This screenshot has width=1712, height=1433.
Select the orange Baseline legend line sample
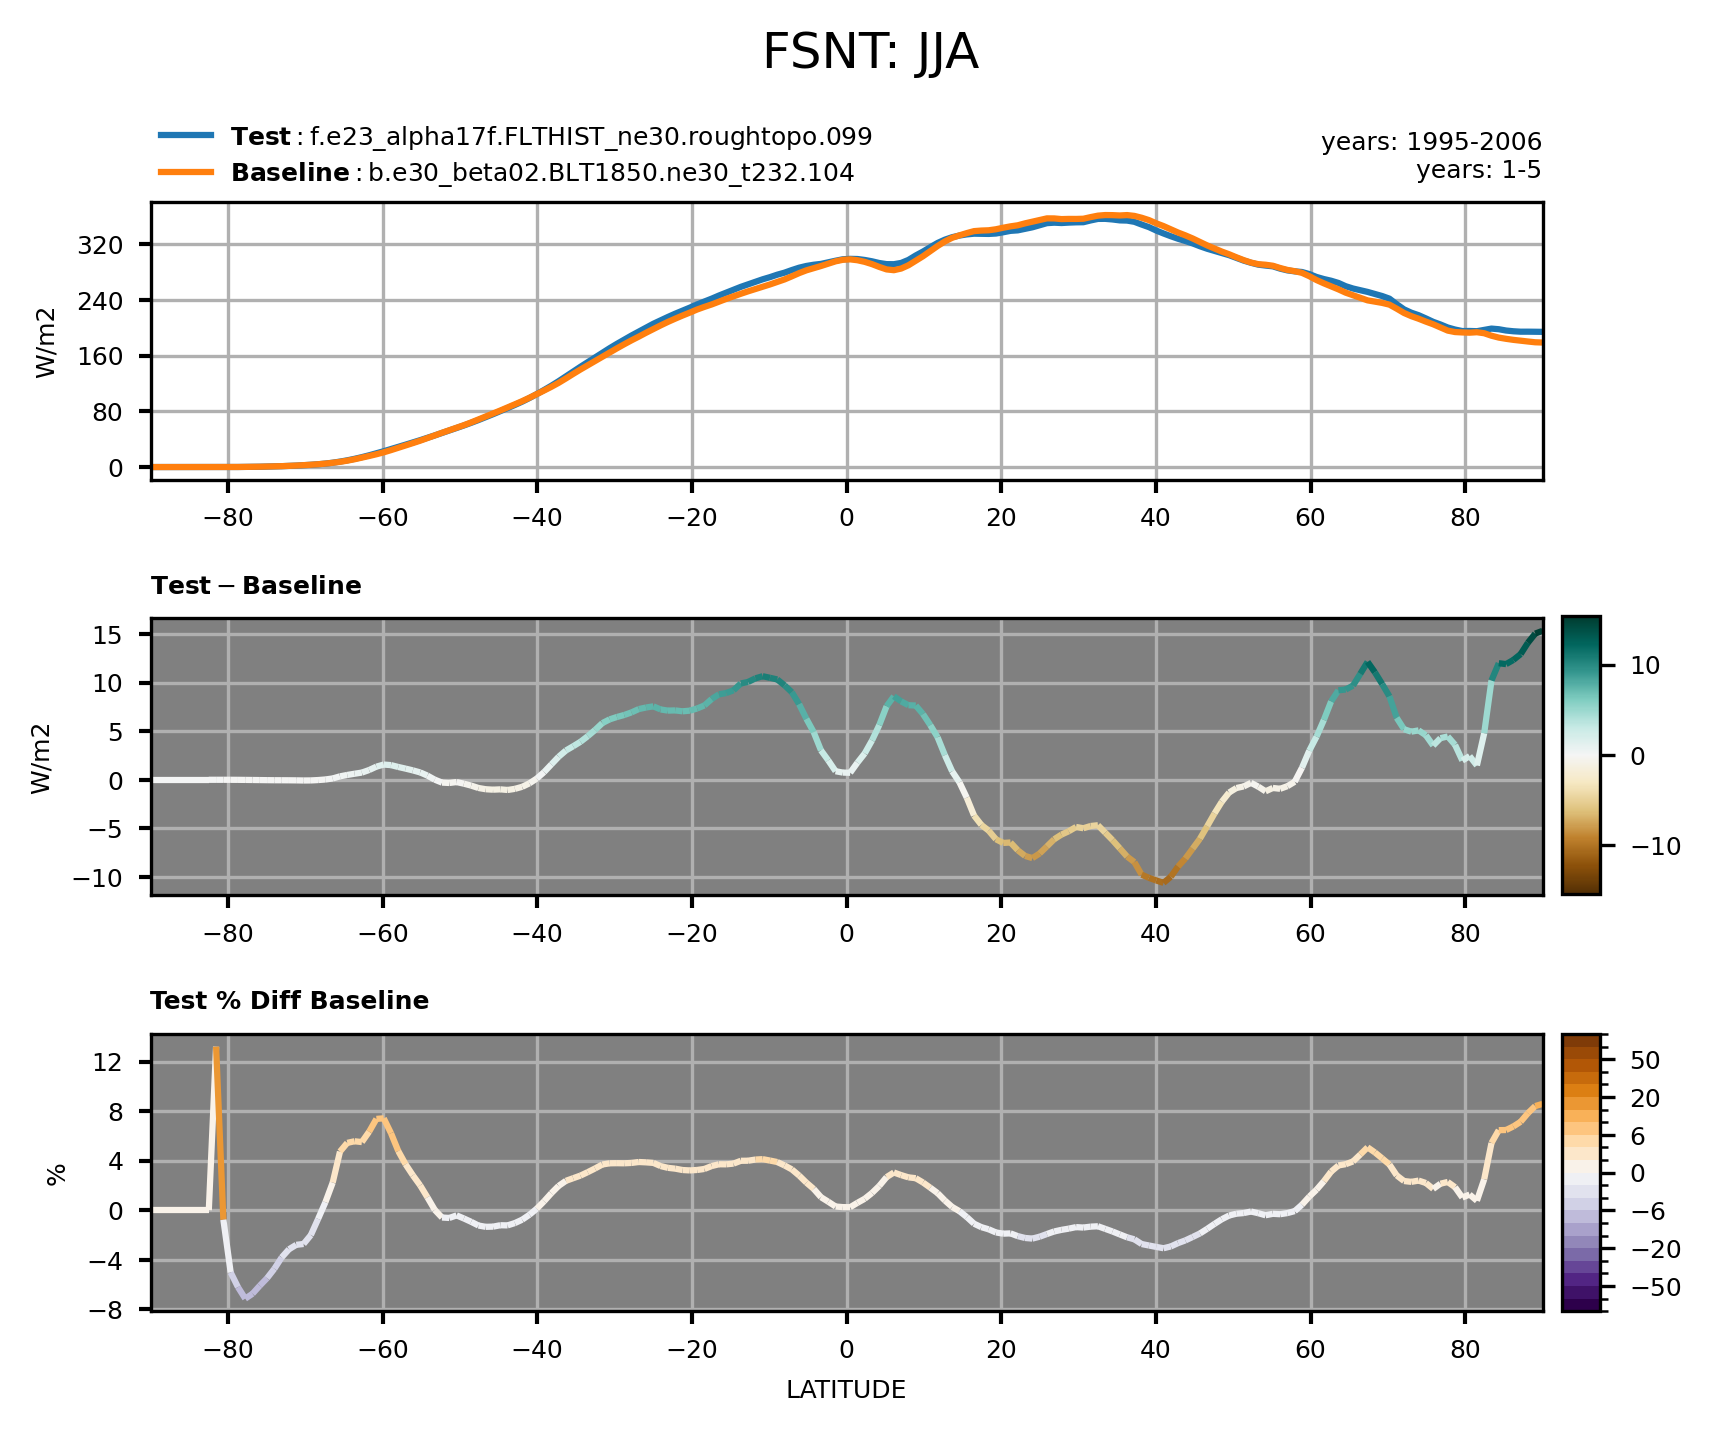pyautogui.click(x=186, y=173)
